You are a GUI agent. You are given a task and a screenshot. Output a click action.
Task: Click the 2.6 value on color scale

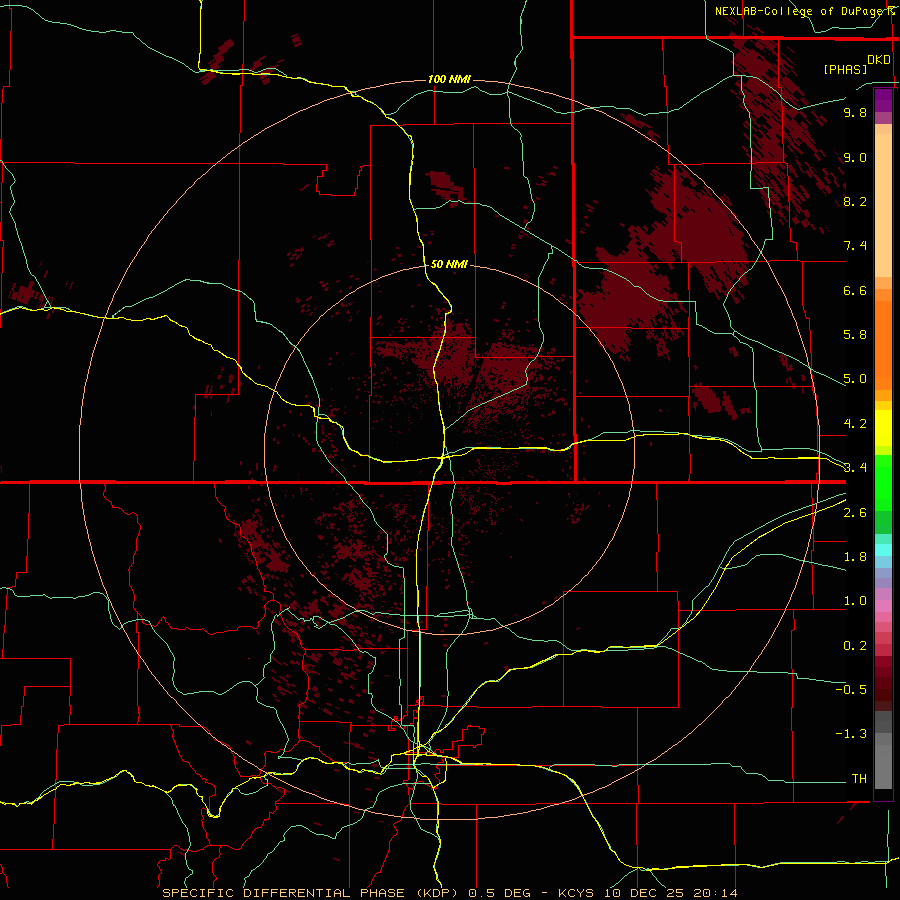click(855, 513)
